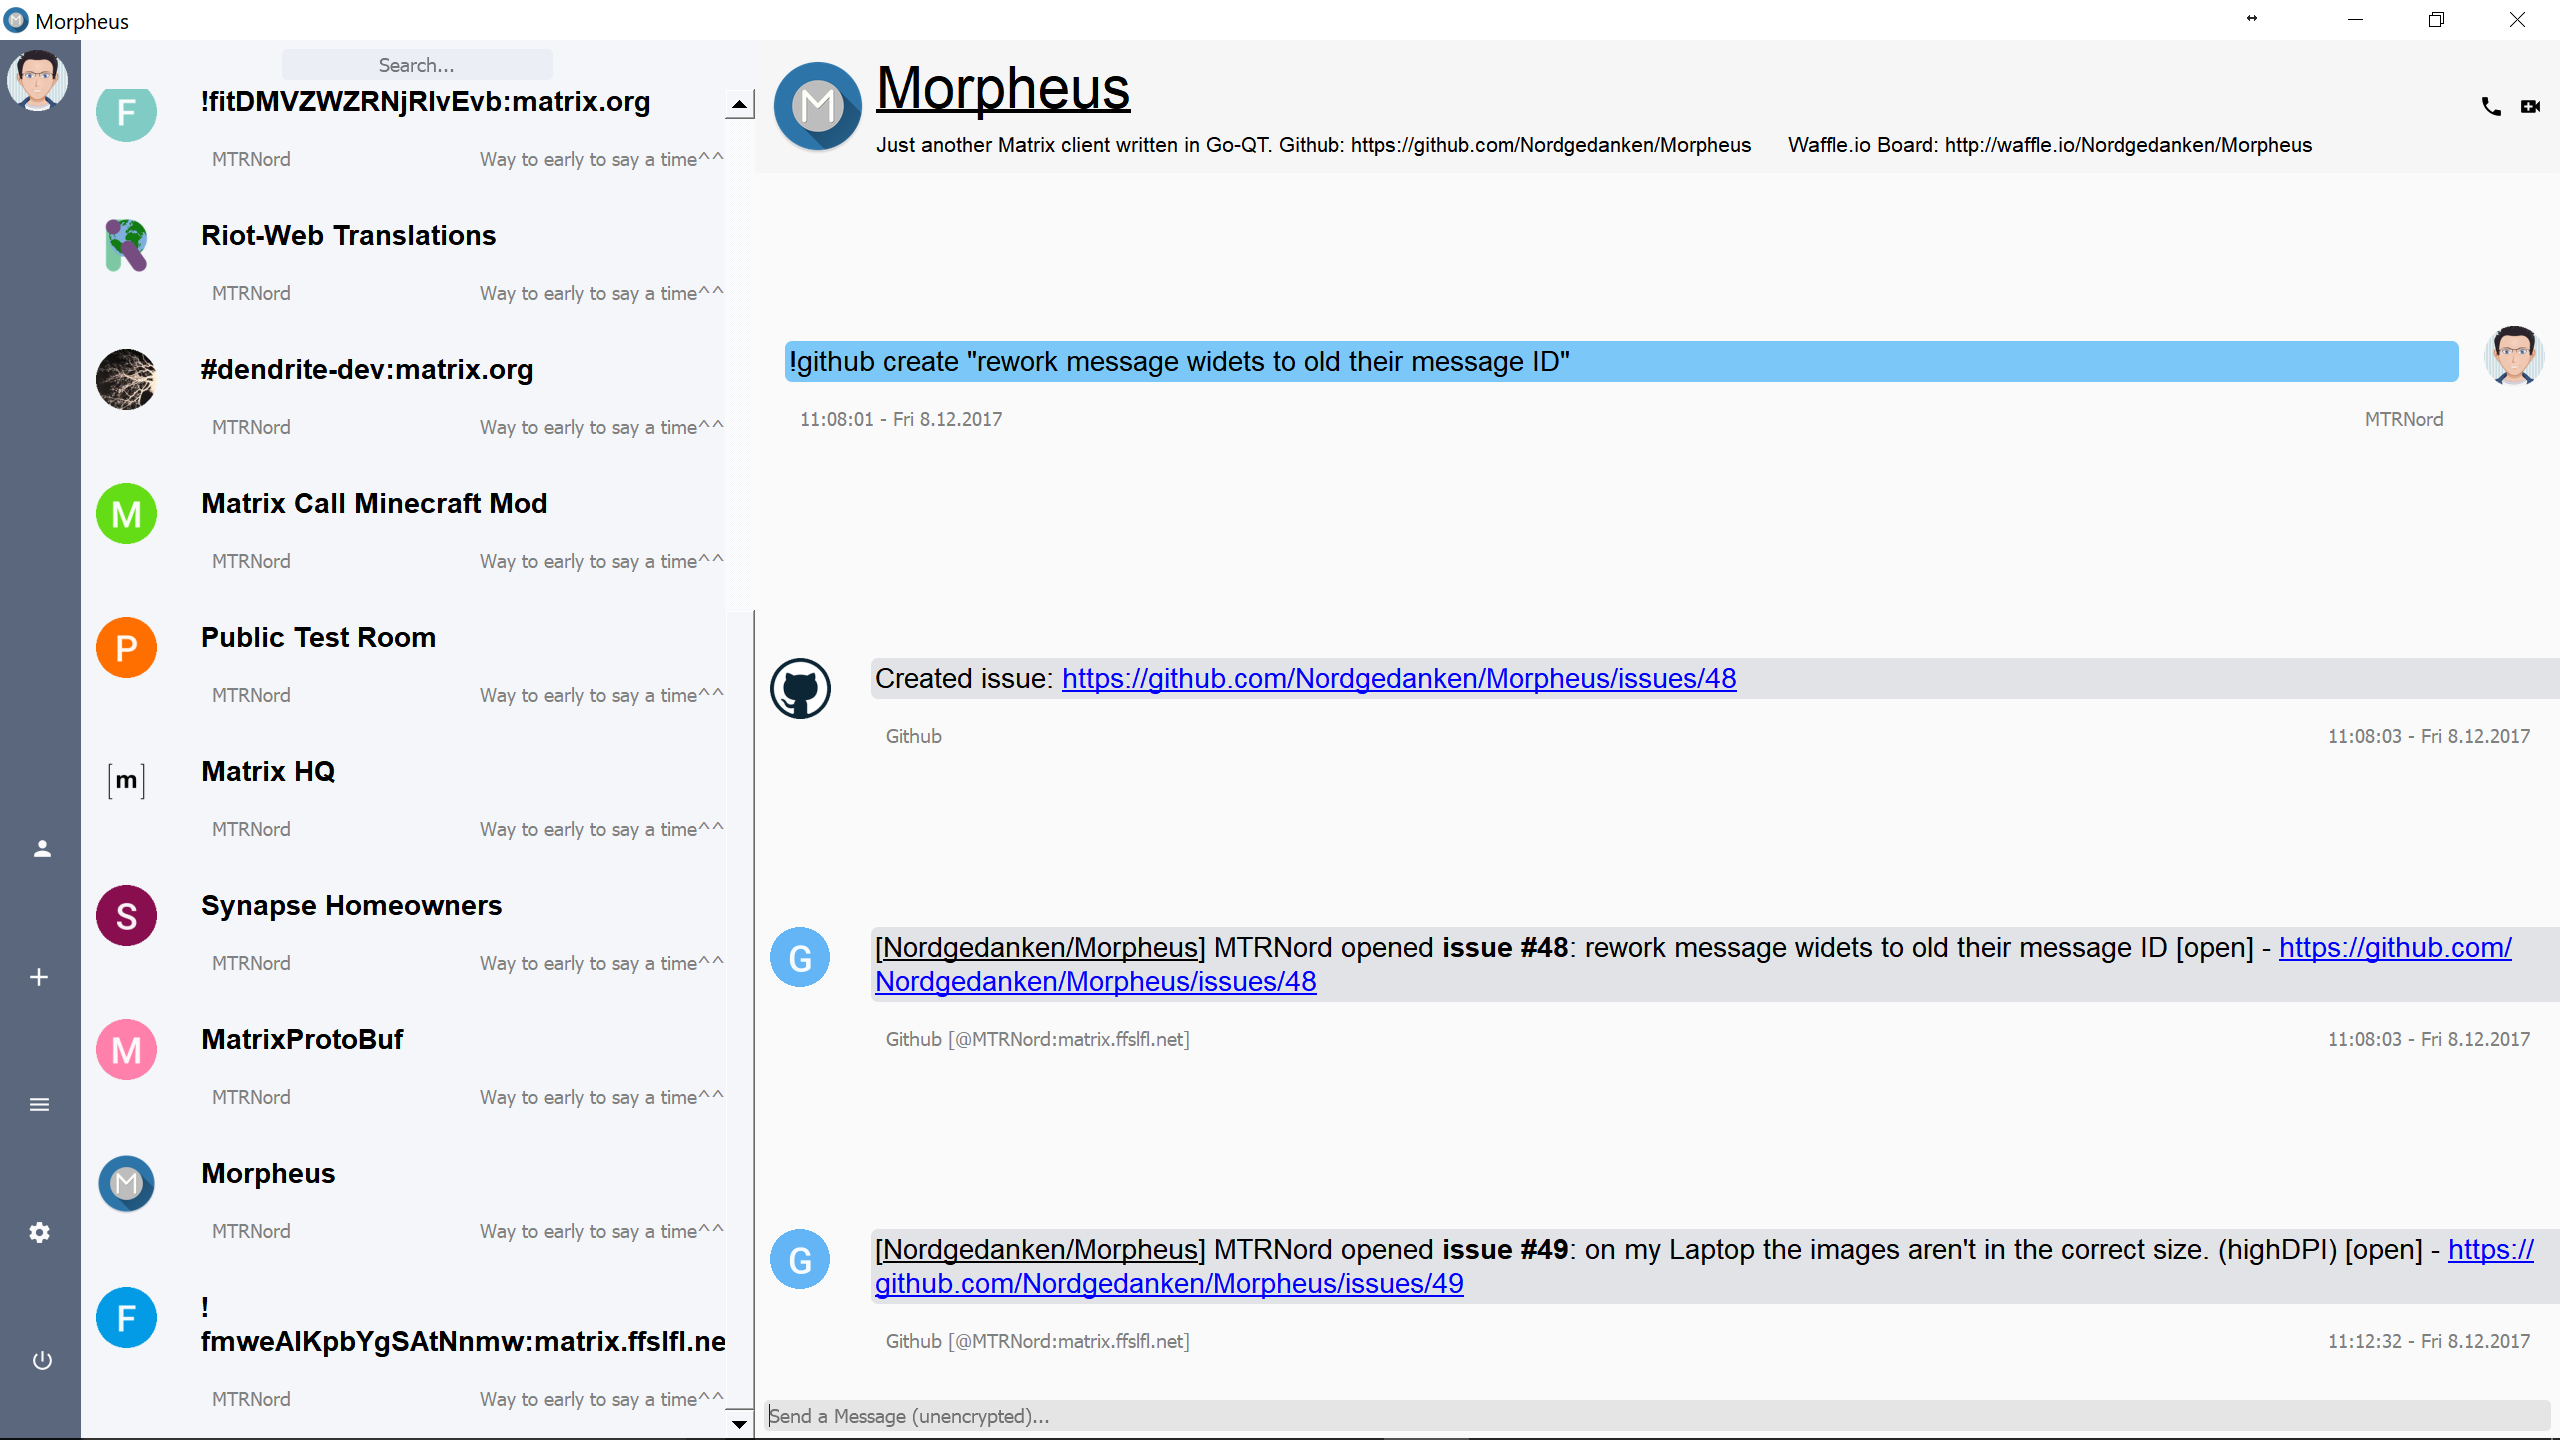Start a voice call with phone icon
This screenshot has width=2560, height=1440.
(2491, 107)
